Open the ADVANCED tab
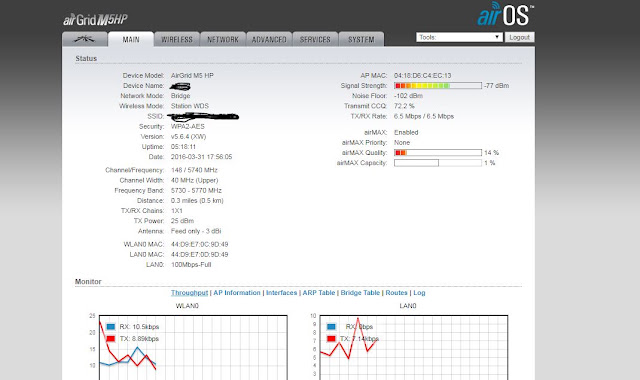Image resolution: width=640 pixels, height=380 pixels. click(269, 39)
